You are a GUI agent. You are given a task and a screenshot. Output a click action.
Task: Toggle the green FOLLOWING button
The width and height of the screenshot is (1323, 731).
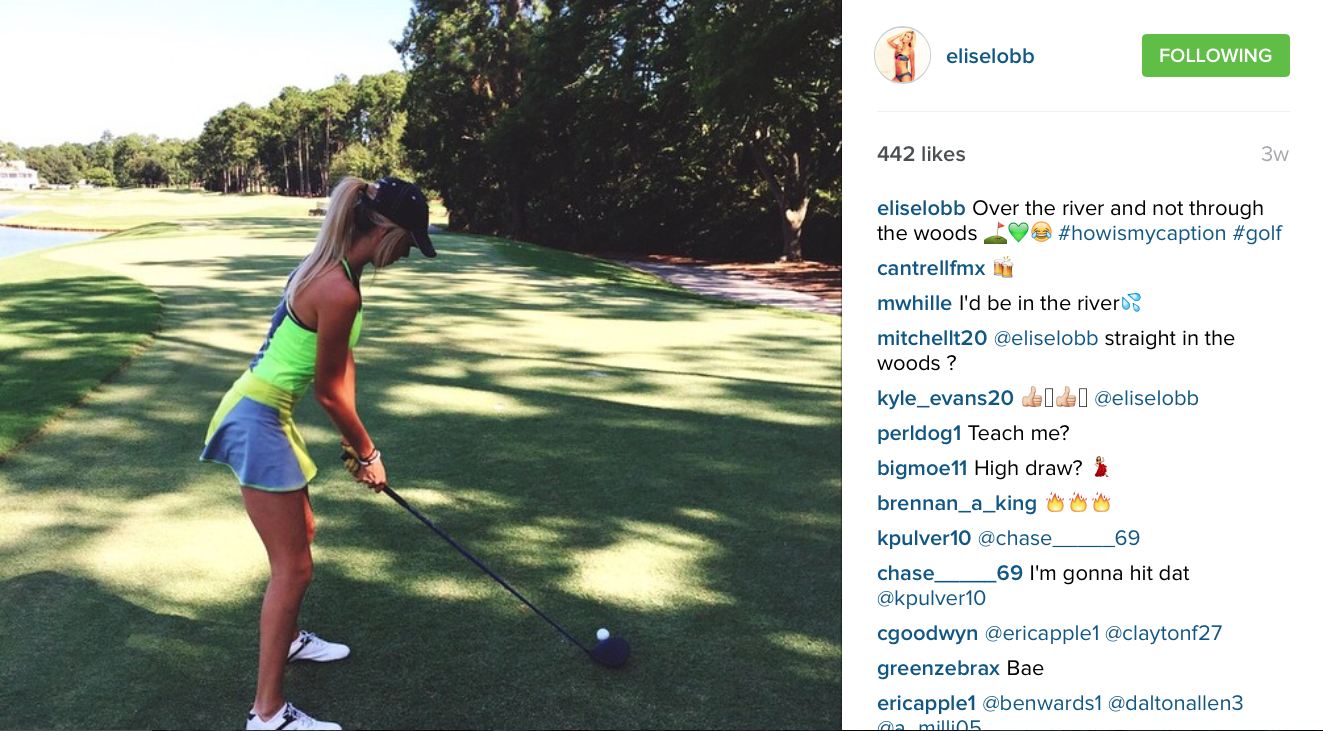tap(1215, 56)
